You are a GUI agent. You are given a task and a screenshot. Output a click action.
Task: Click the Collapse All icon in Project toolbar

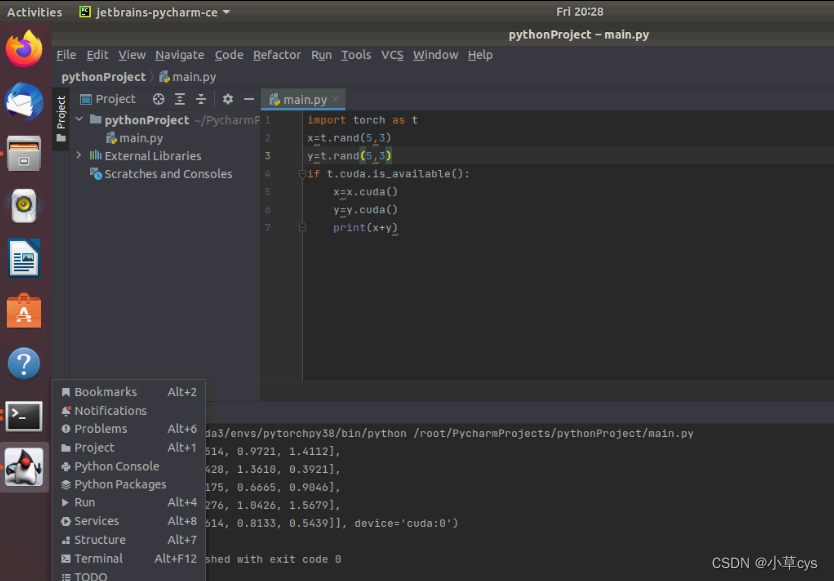coord(199,99)
